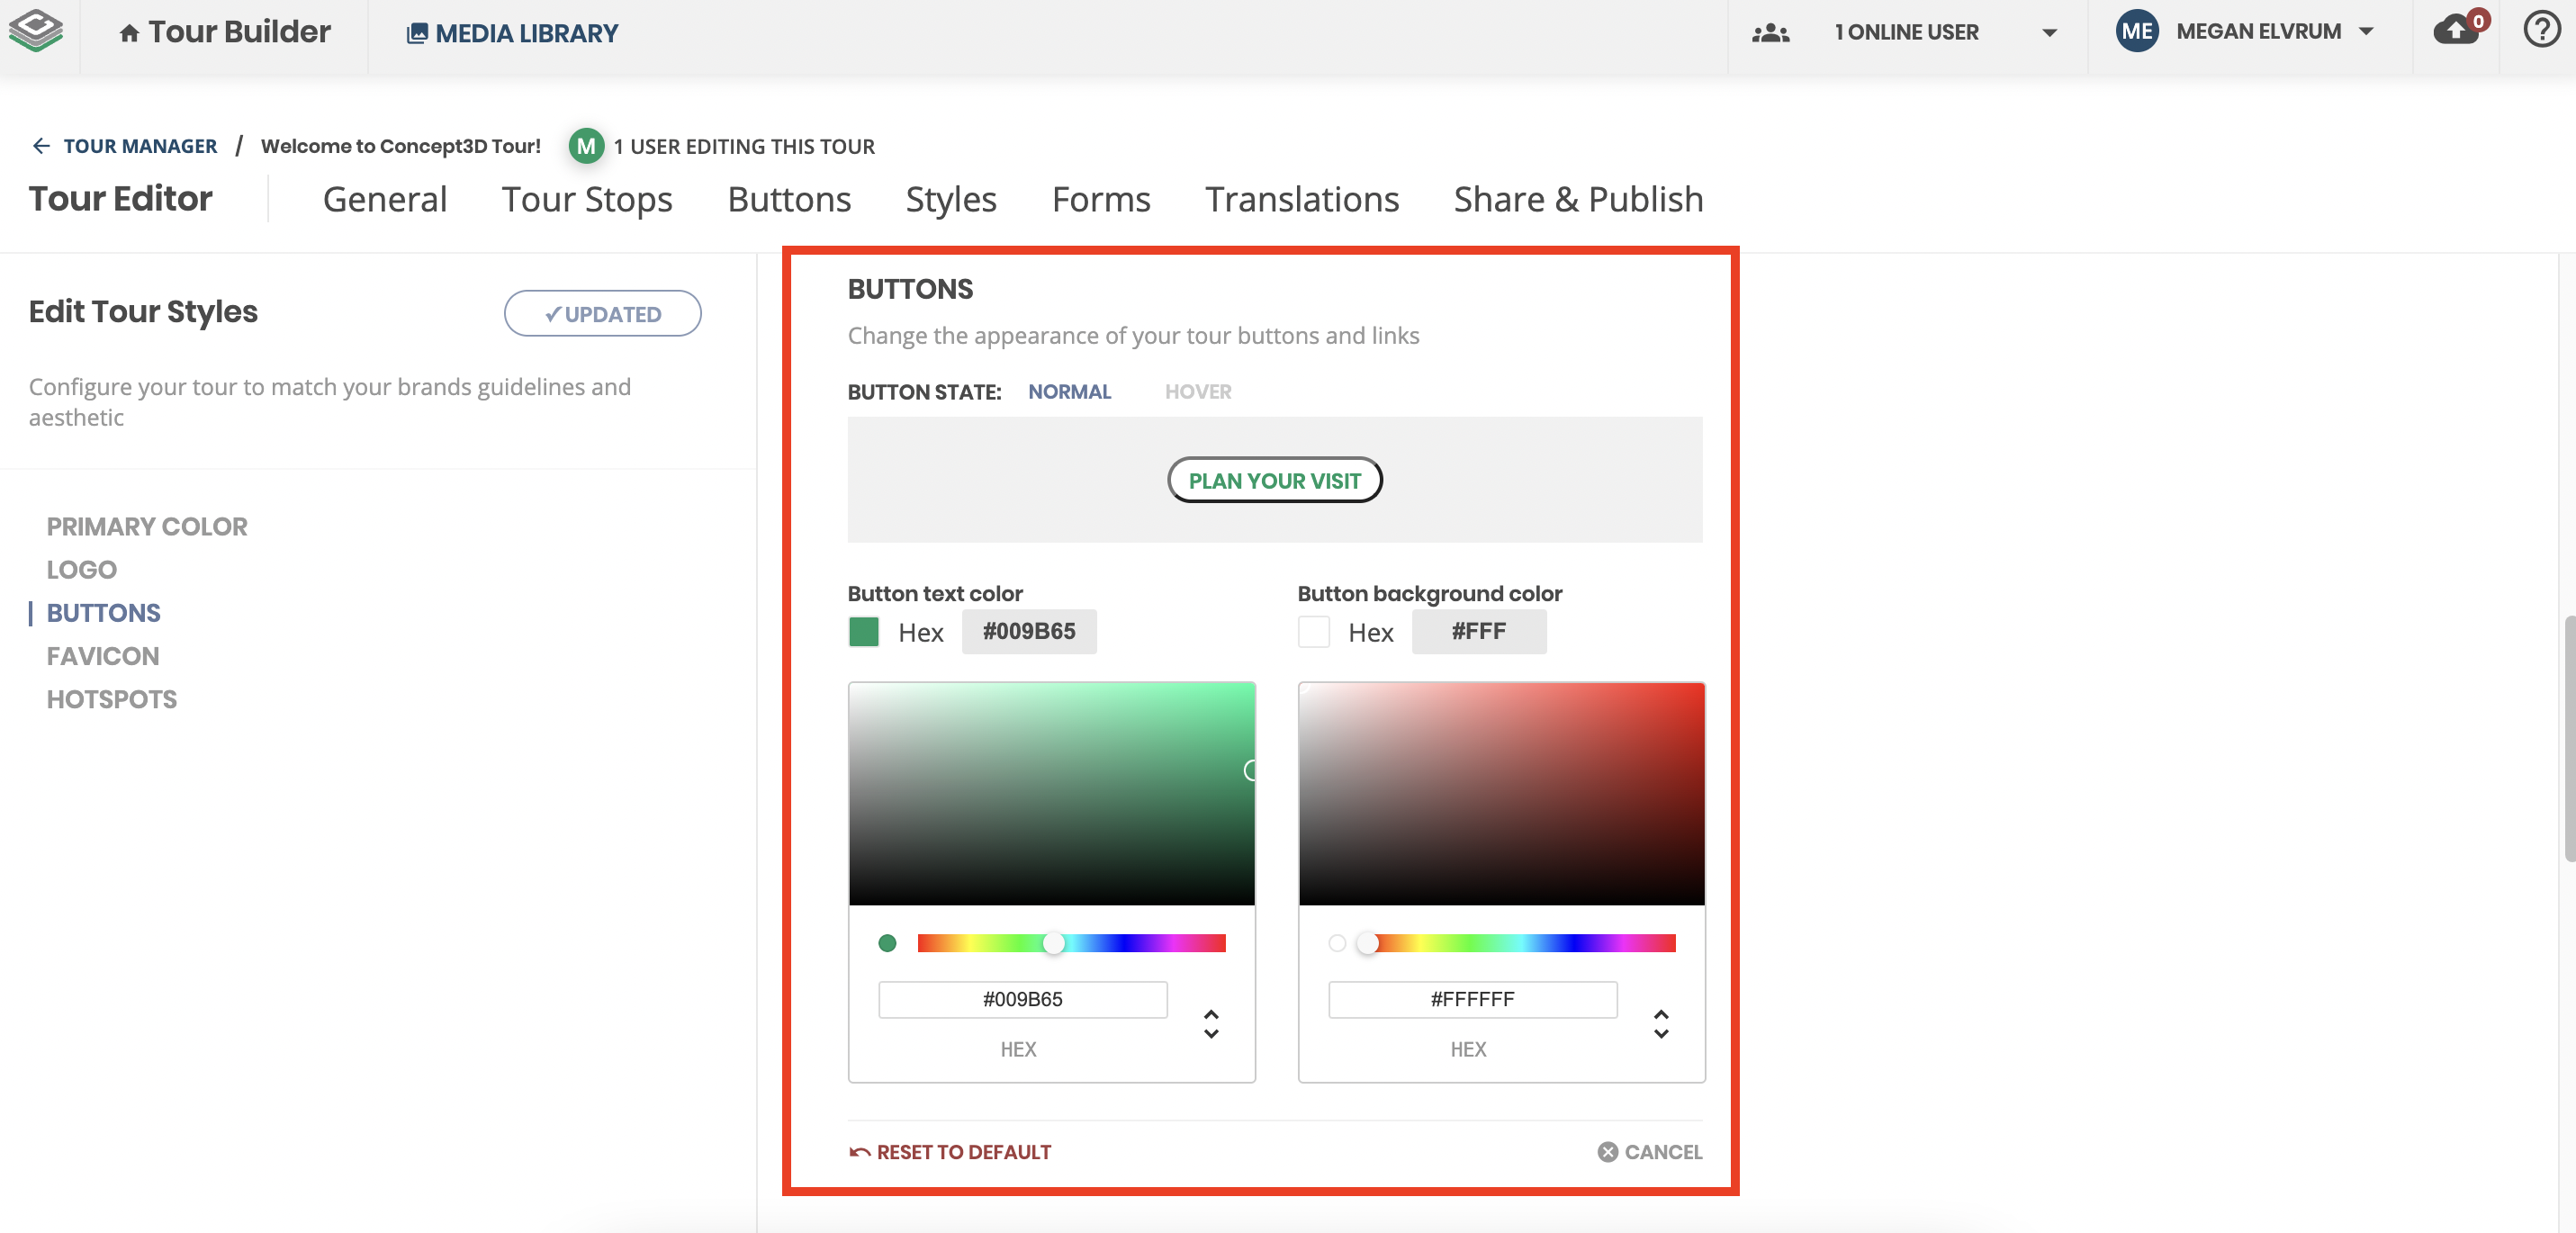Click the back arrow to Tour Manager
This screenshot has height=1233, width=2576.
(41, 146)
